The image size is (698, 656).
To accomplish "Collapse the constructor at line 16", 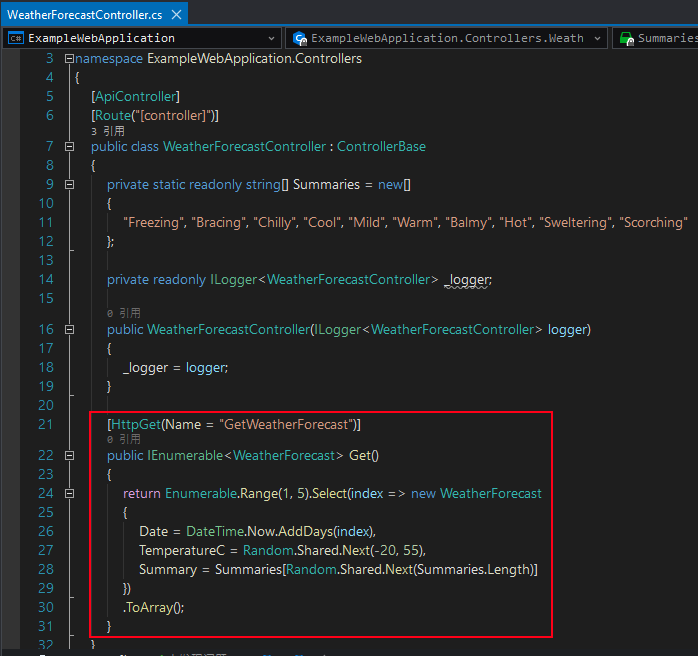I will click(69, 329).
